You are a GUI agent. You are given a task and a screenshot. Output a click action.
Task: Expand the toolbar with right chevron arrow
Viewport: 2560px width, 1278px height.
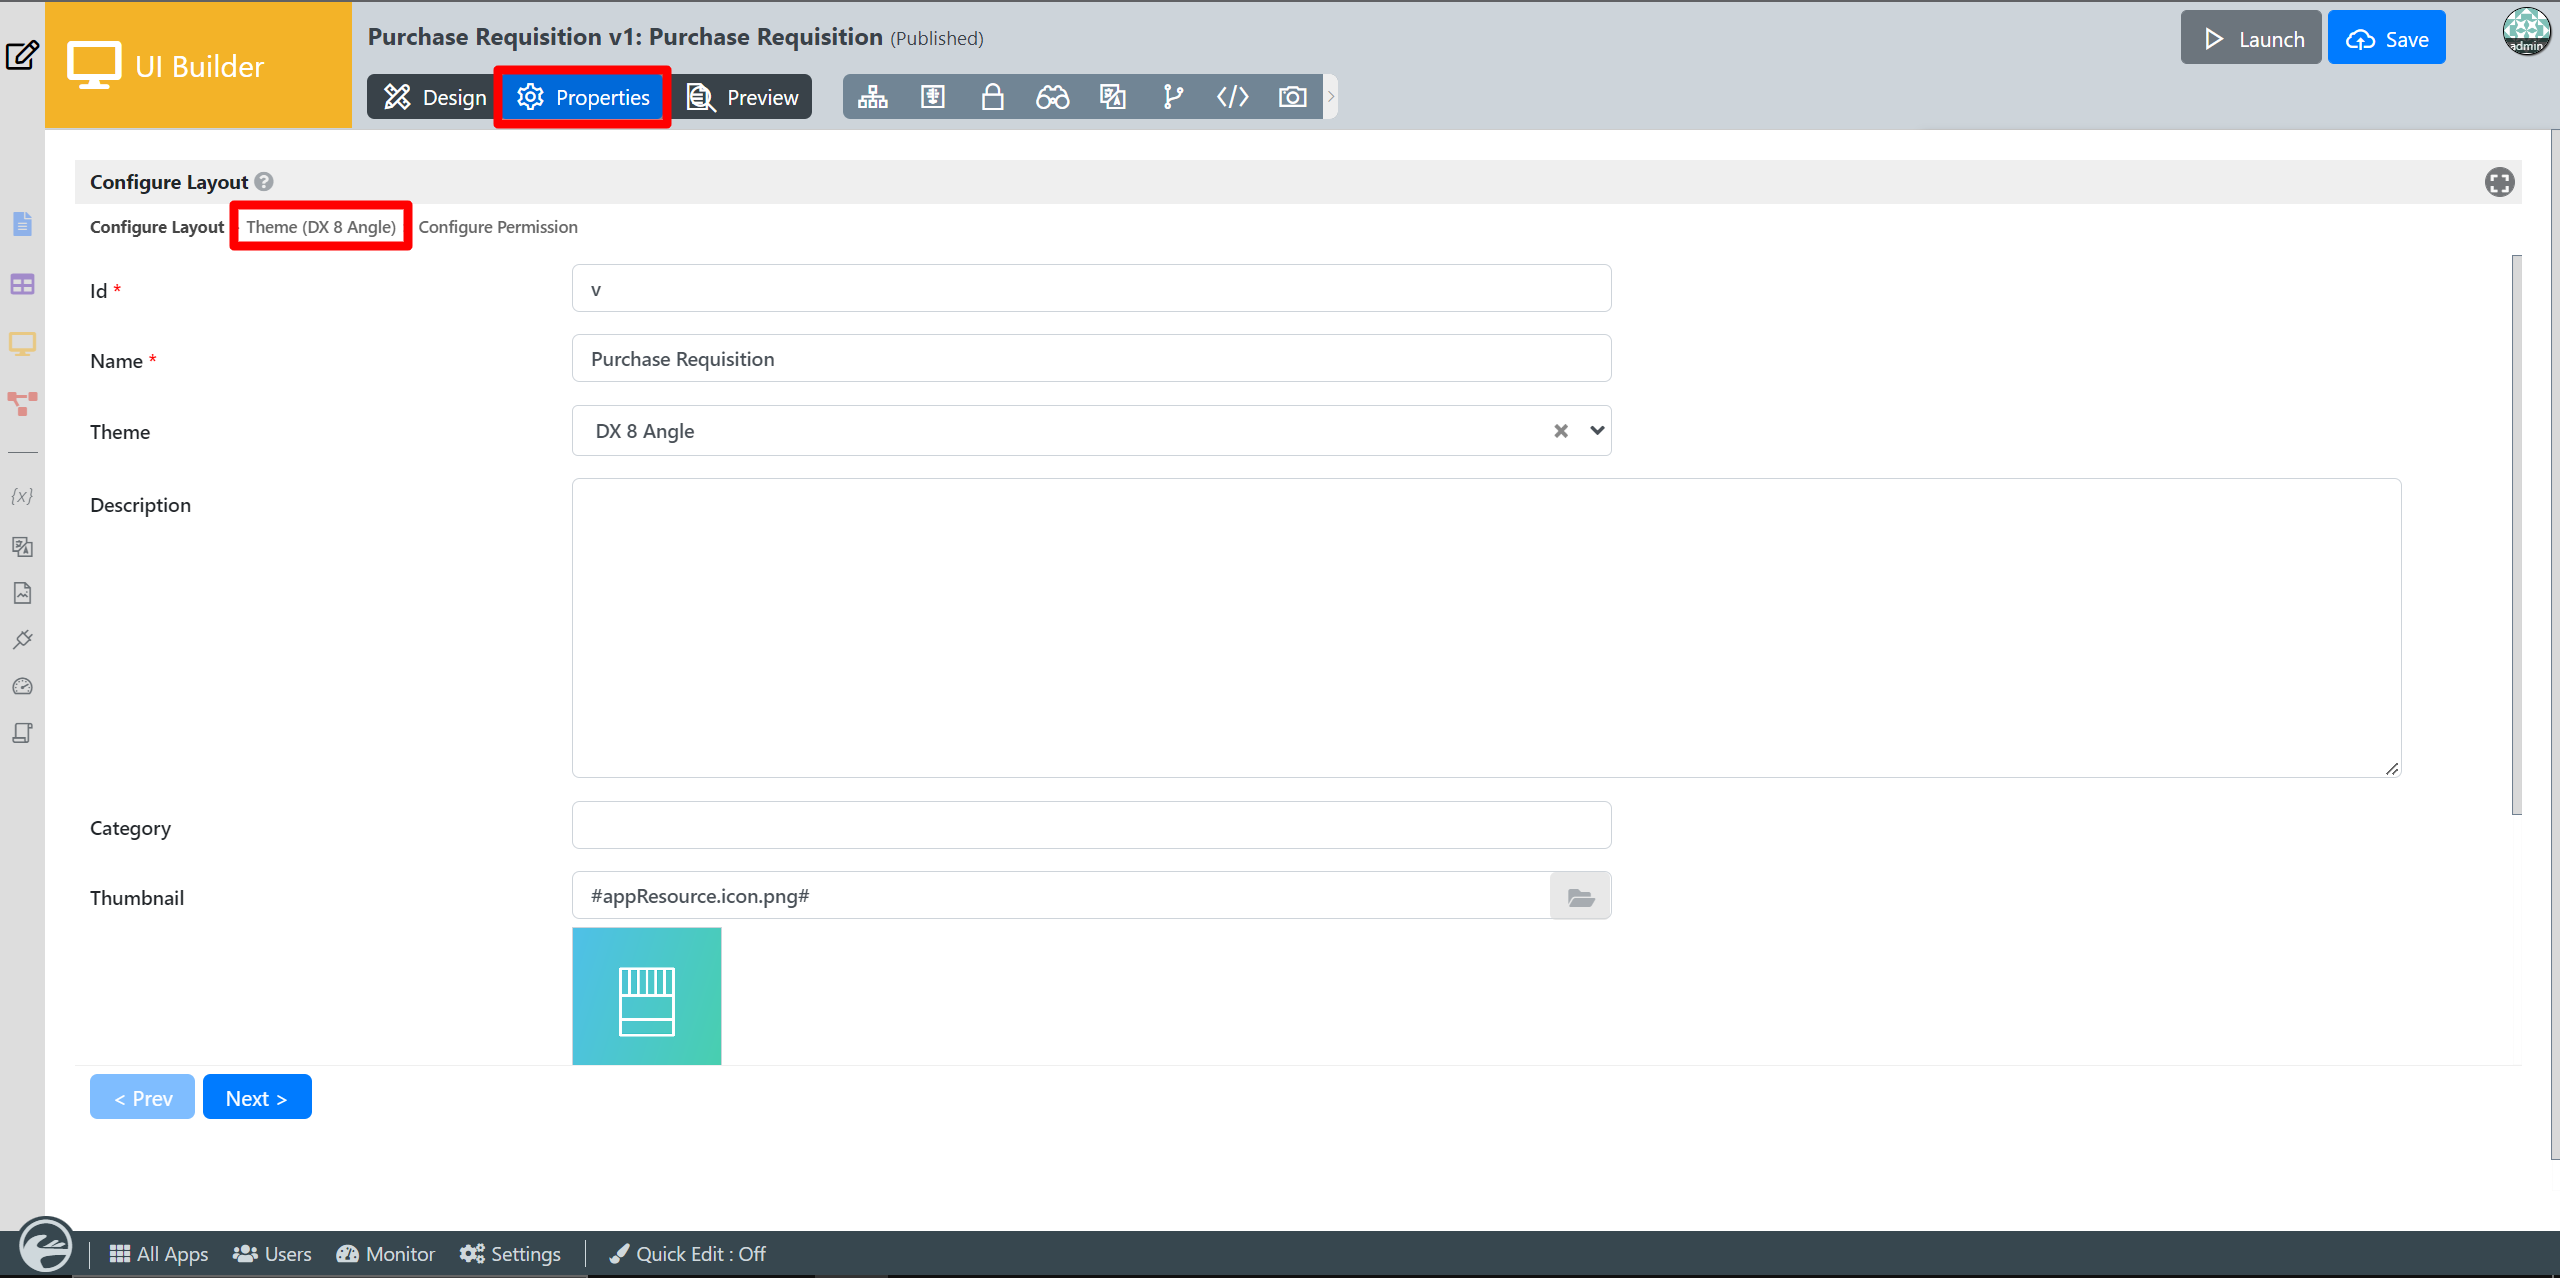(x=1331, y=97)
